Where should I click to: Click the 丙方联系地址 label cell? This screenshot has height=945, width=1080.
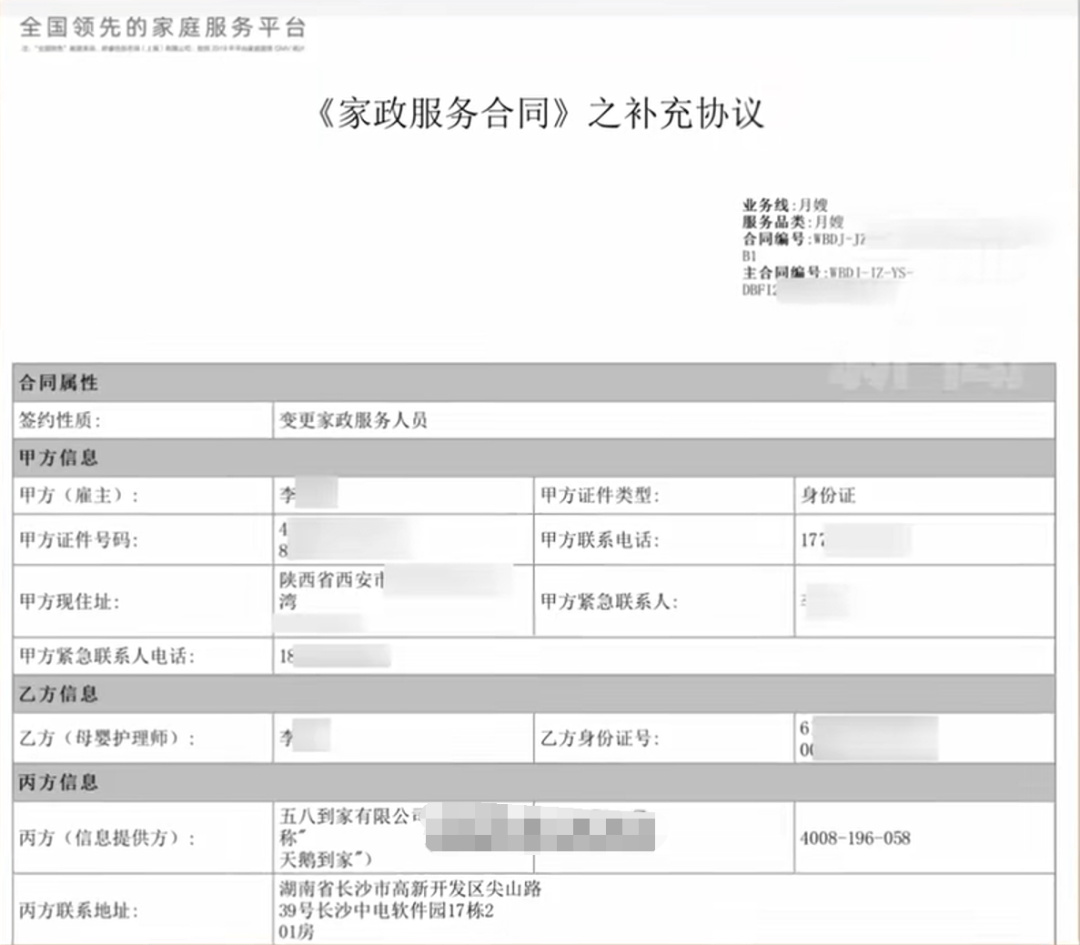coord(143,911)
